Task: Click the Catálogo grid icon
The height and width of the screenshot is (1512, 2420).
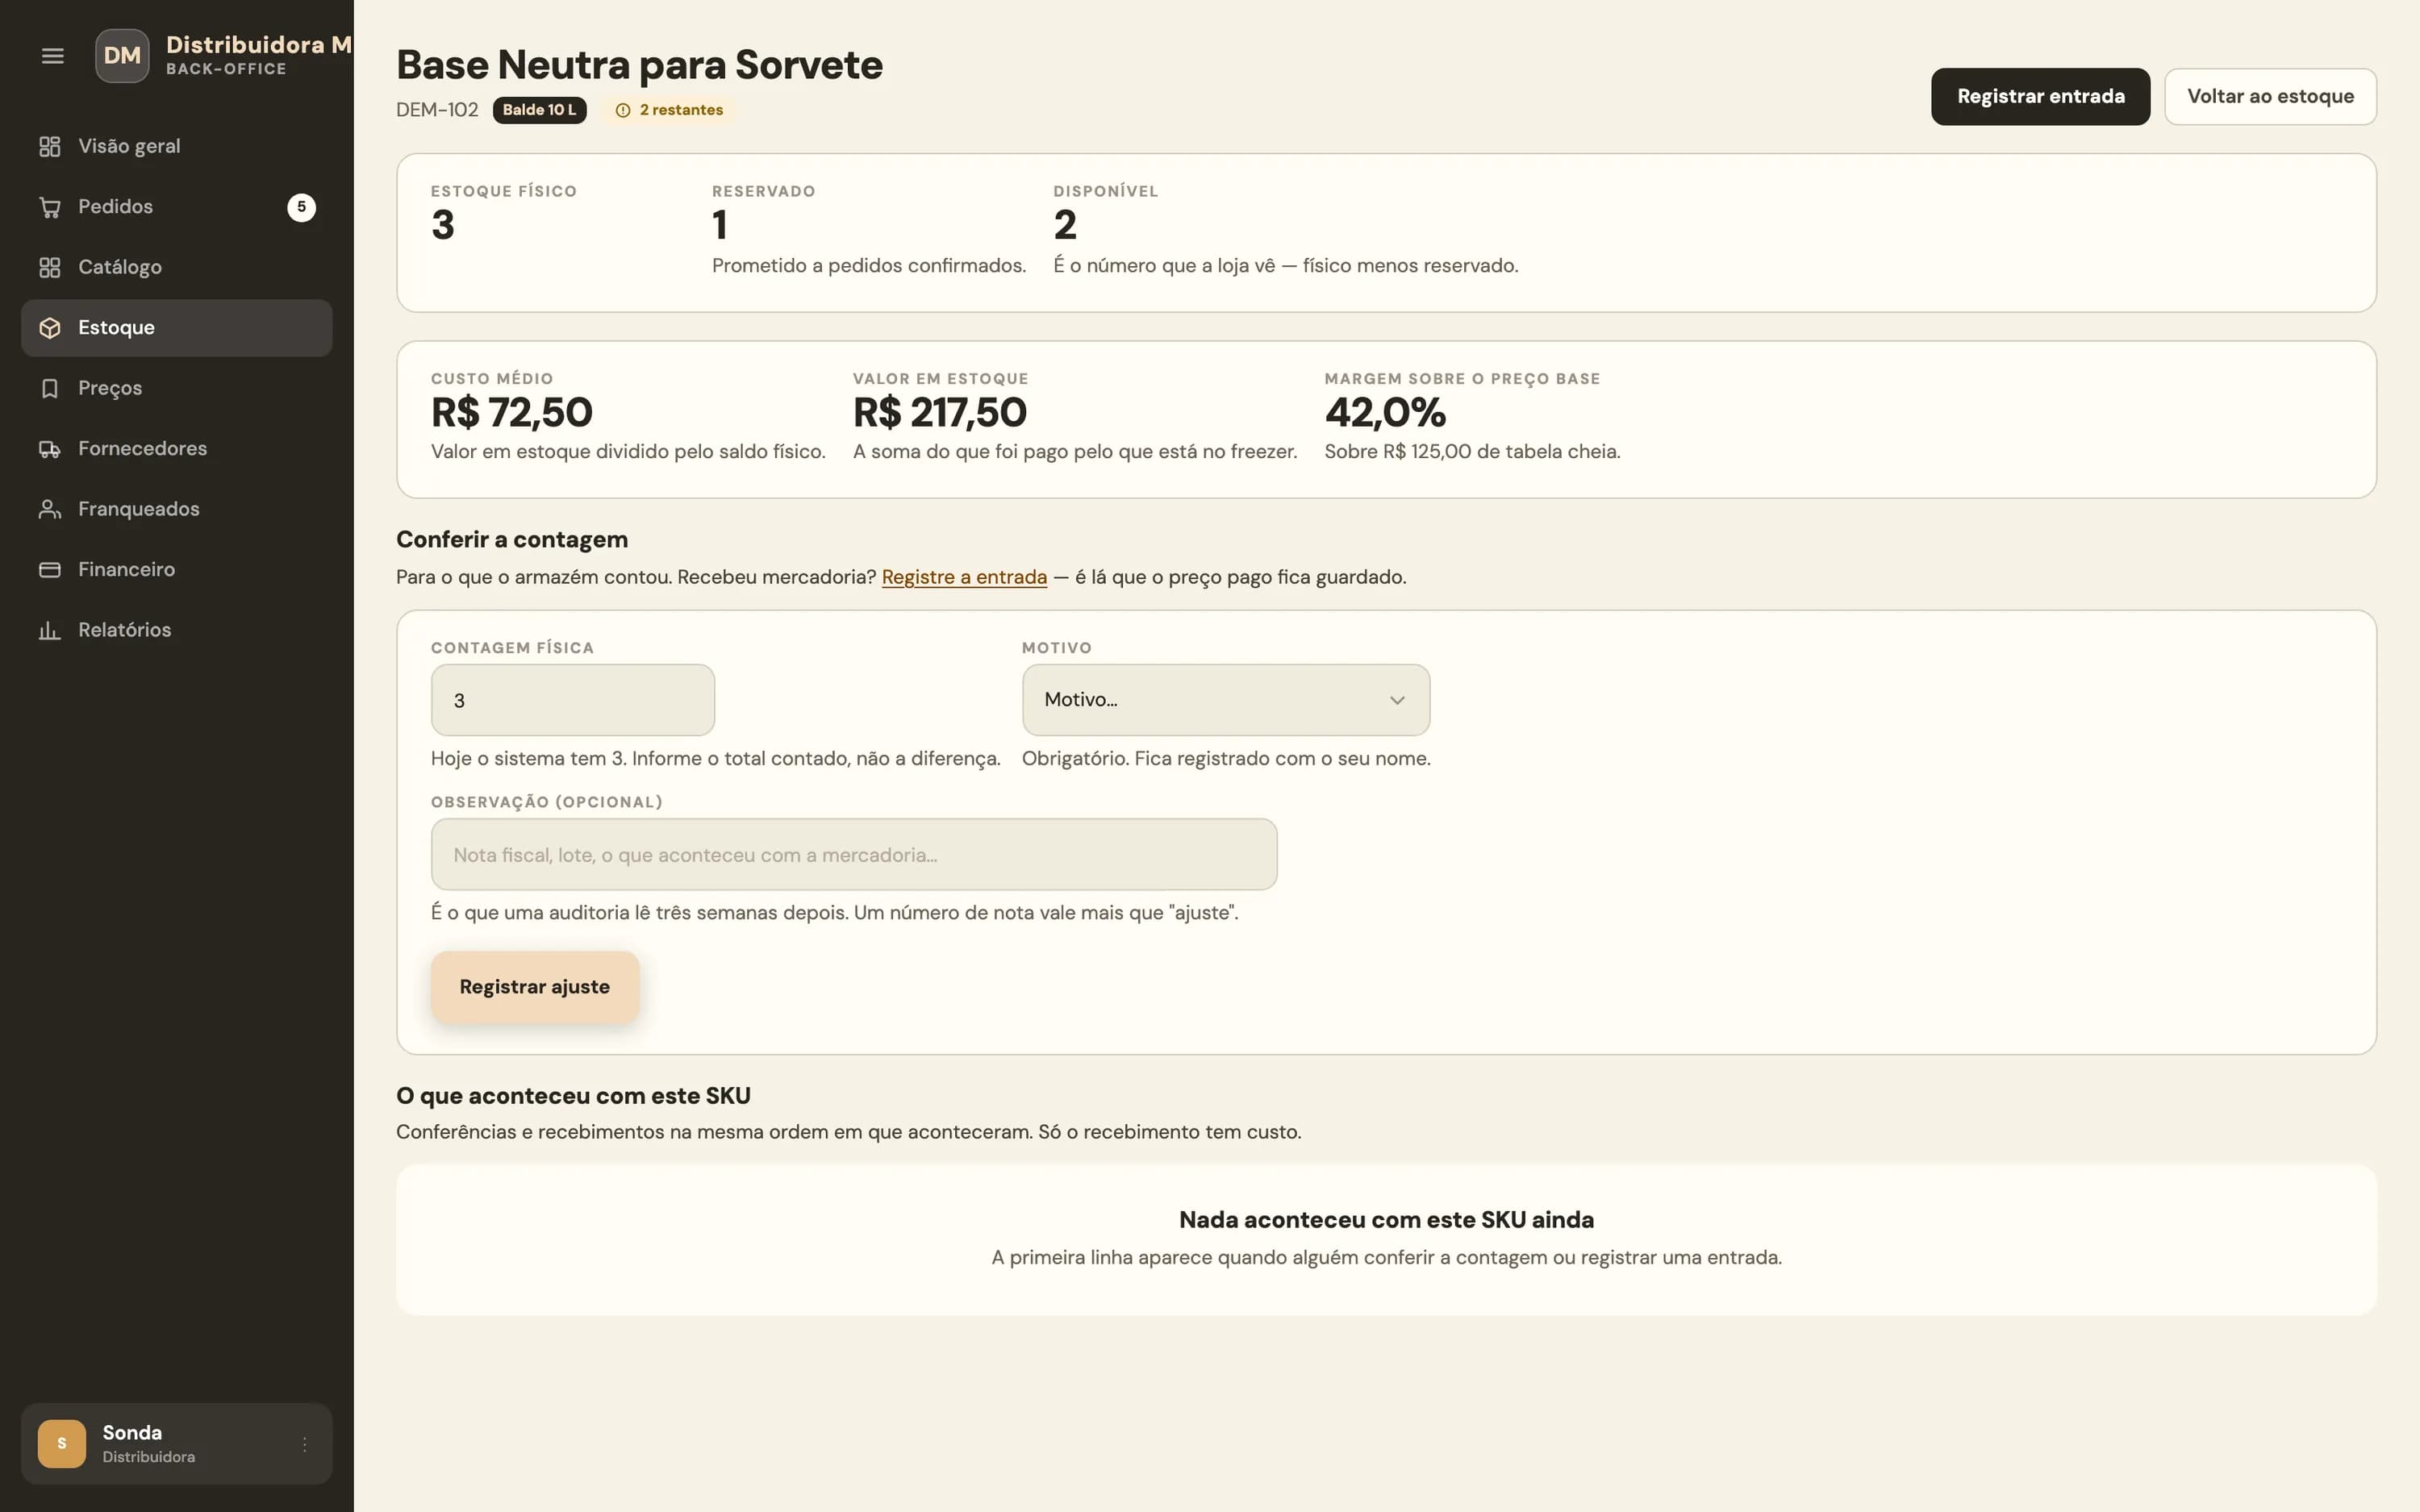Action: [50, 268]
